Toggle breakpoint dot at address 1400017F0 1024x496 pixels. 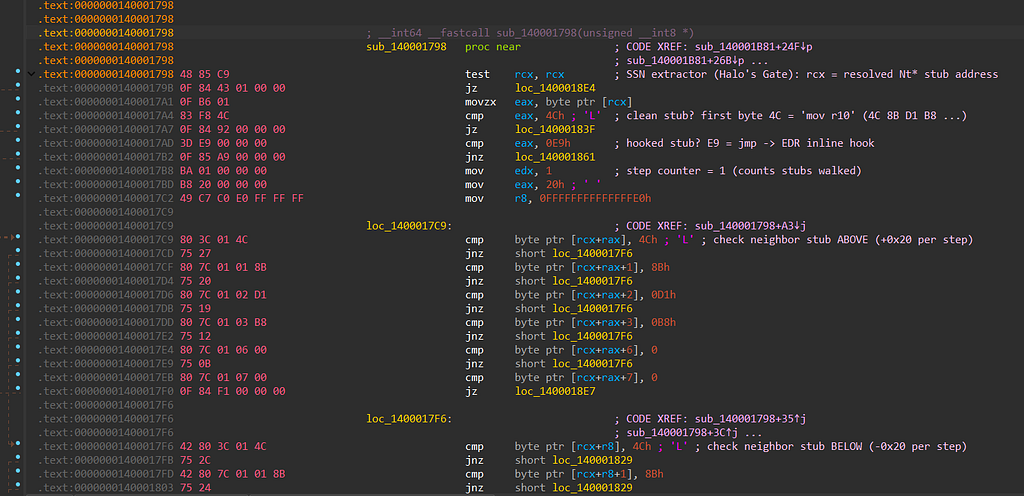(18, 388)
